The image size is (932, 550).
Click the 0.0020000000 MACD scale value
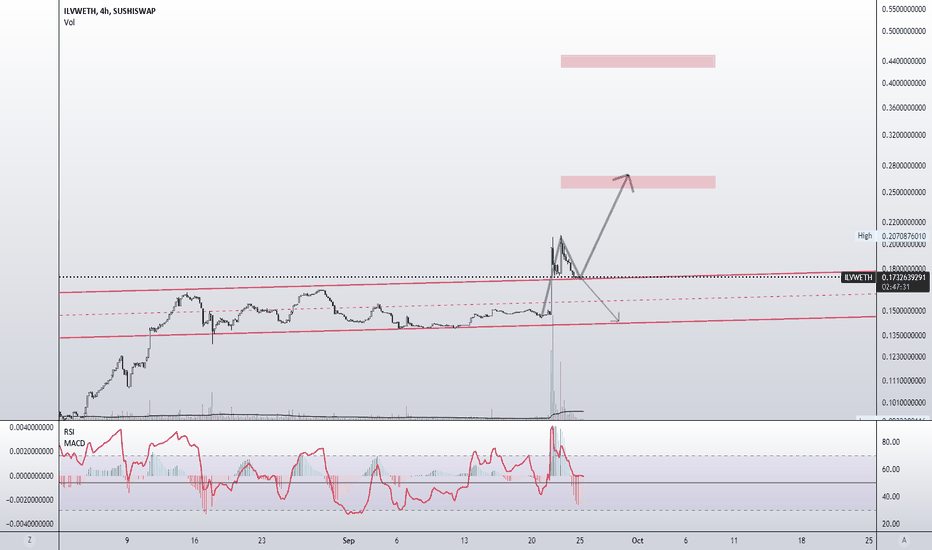pyautogui.click(x=31, y=452)
